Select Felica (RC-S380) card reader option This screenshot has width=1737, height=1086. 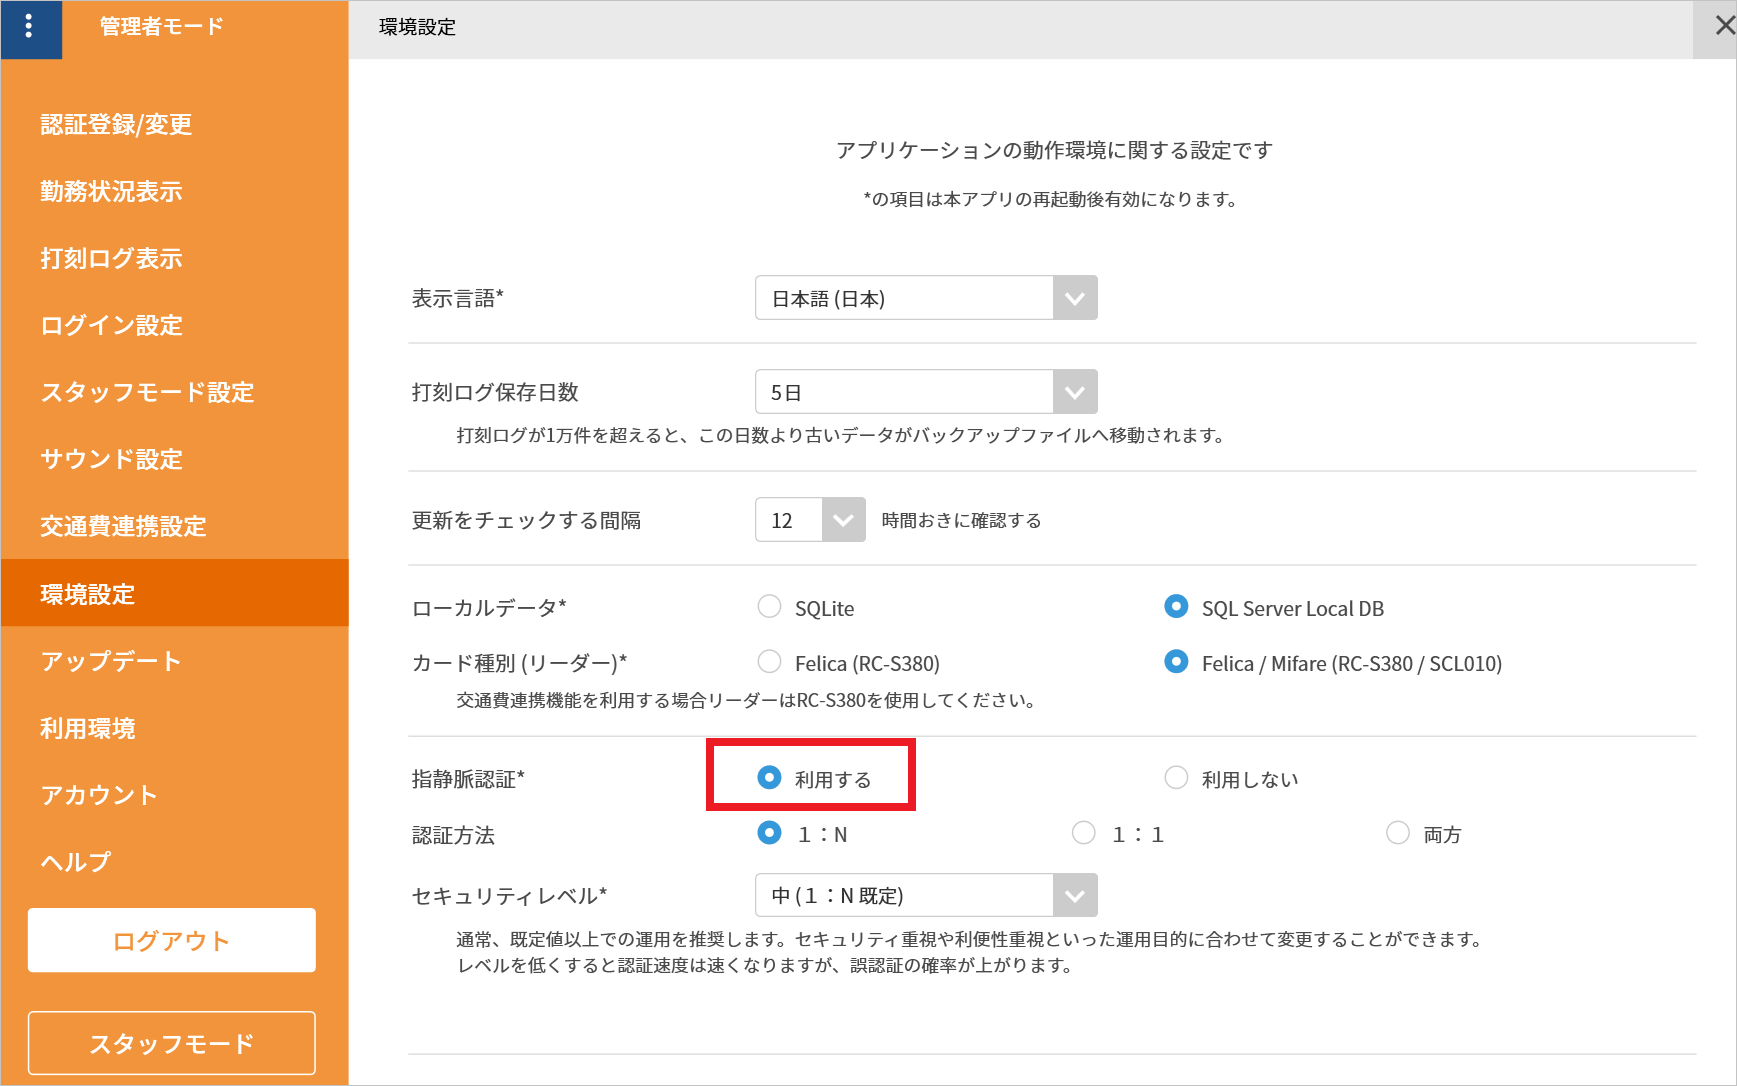point(769,662)
